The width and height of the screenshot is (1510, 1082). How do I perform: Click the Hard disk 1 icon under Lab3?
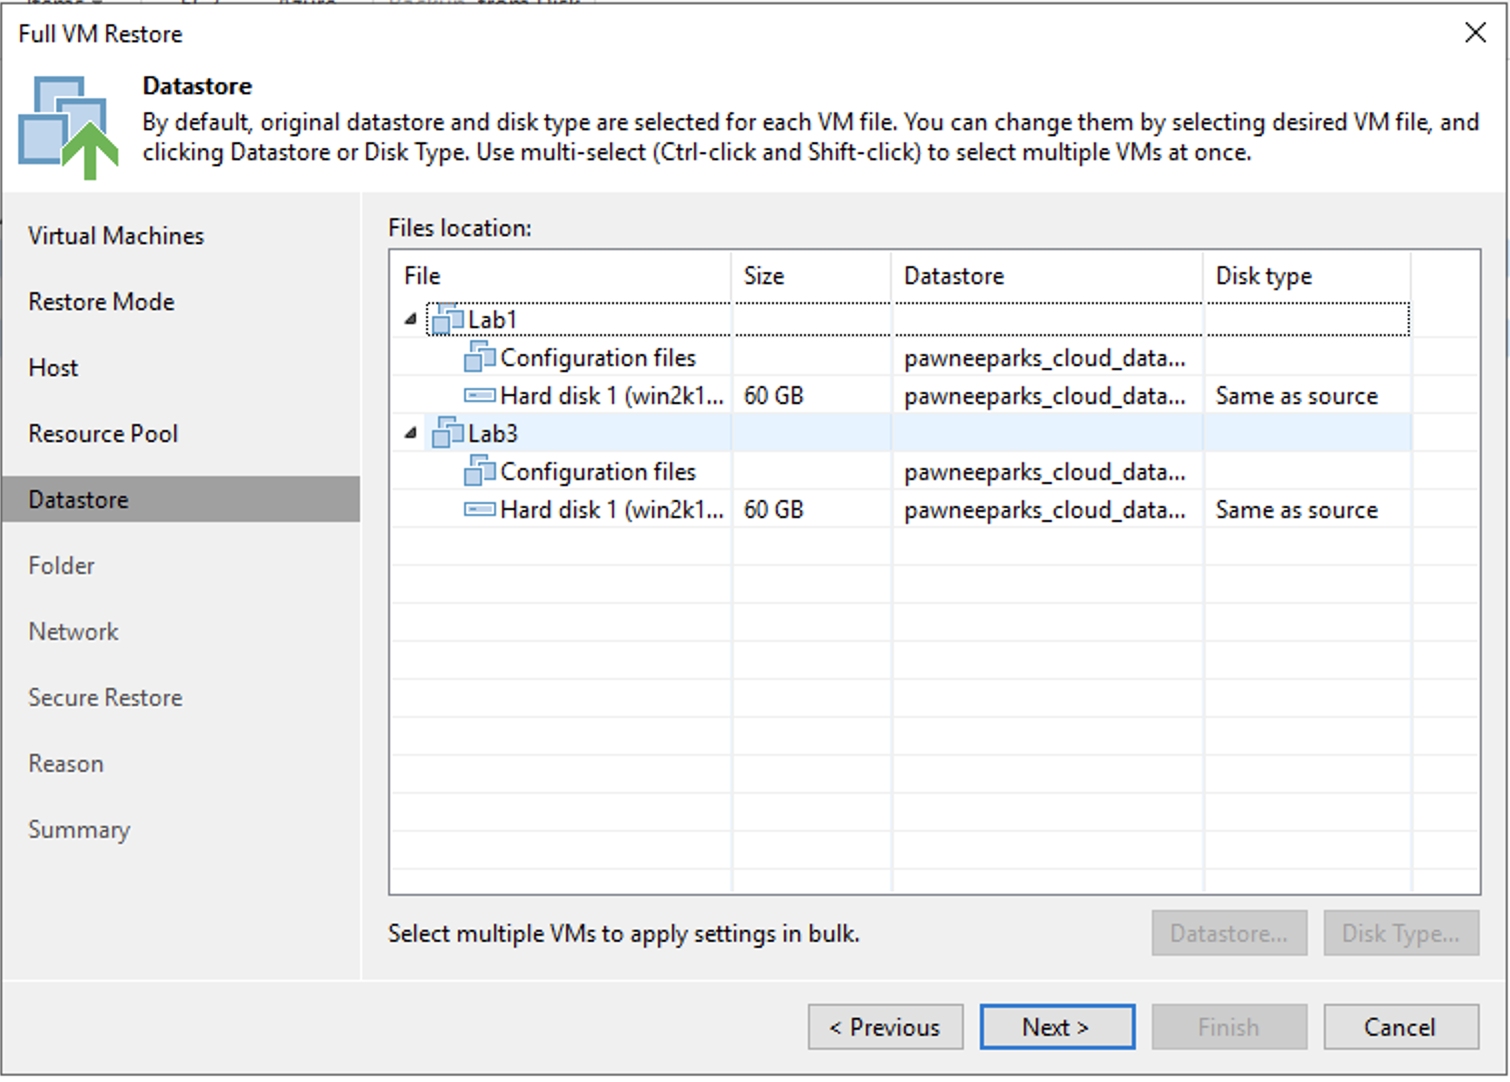[480, 510]
